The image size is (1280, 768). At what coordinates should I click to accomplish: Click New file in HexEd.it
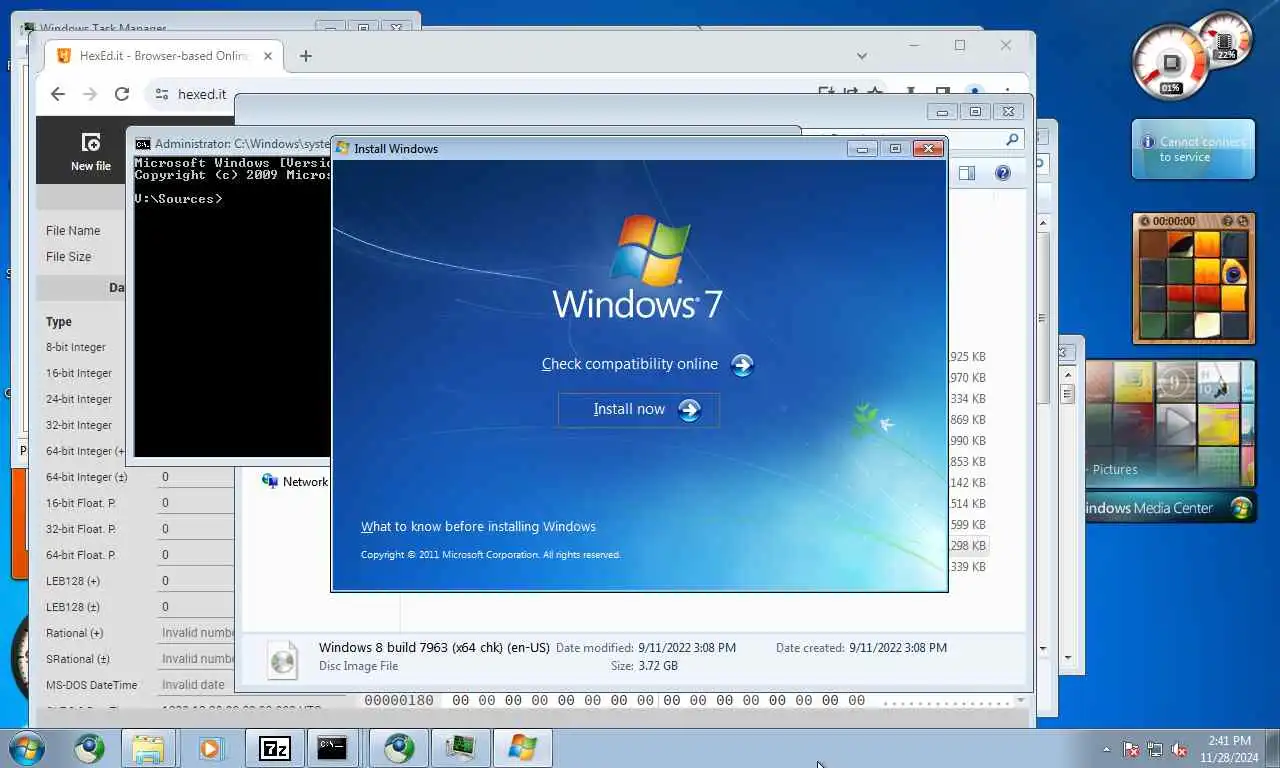[90, 152]
